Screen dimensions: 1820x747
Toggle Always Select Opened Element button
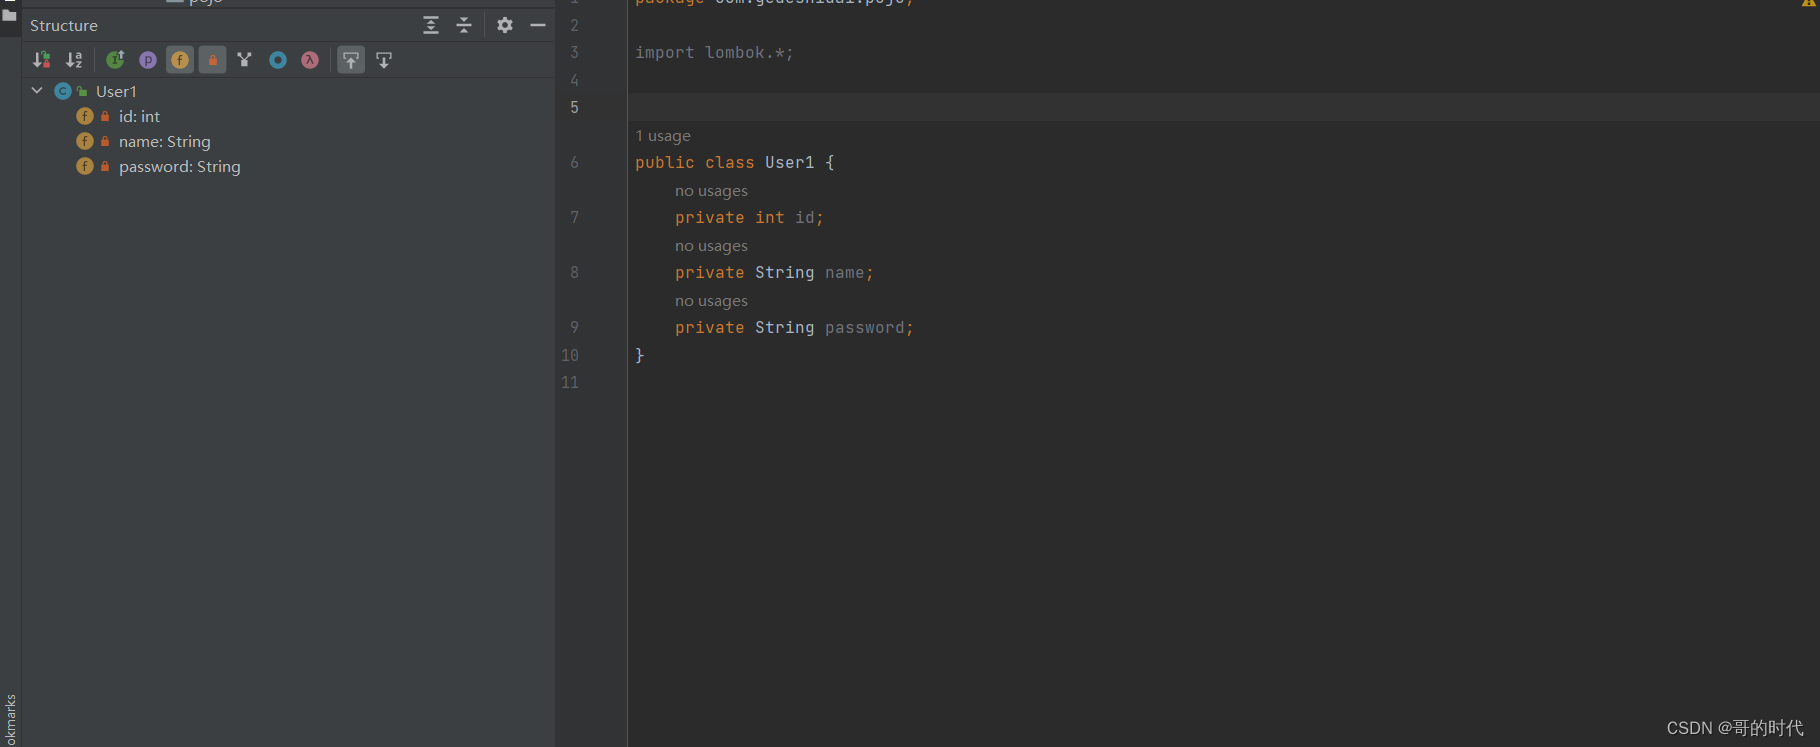[351, 60]
